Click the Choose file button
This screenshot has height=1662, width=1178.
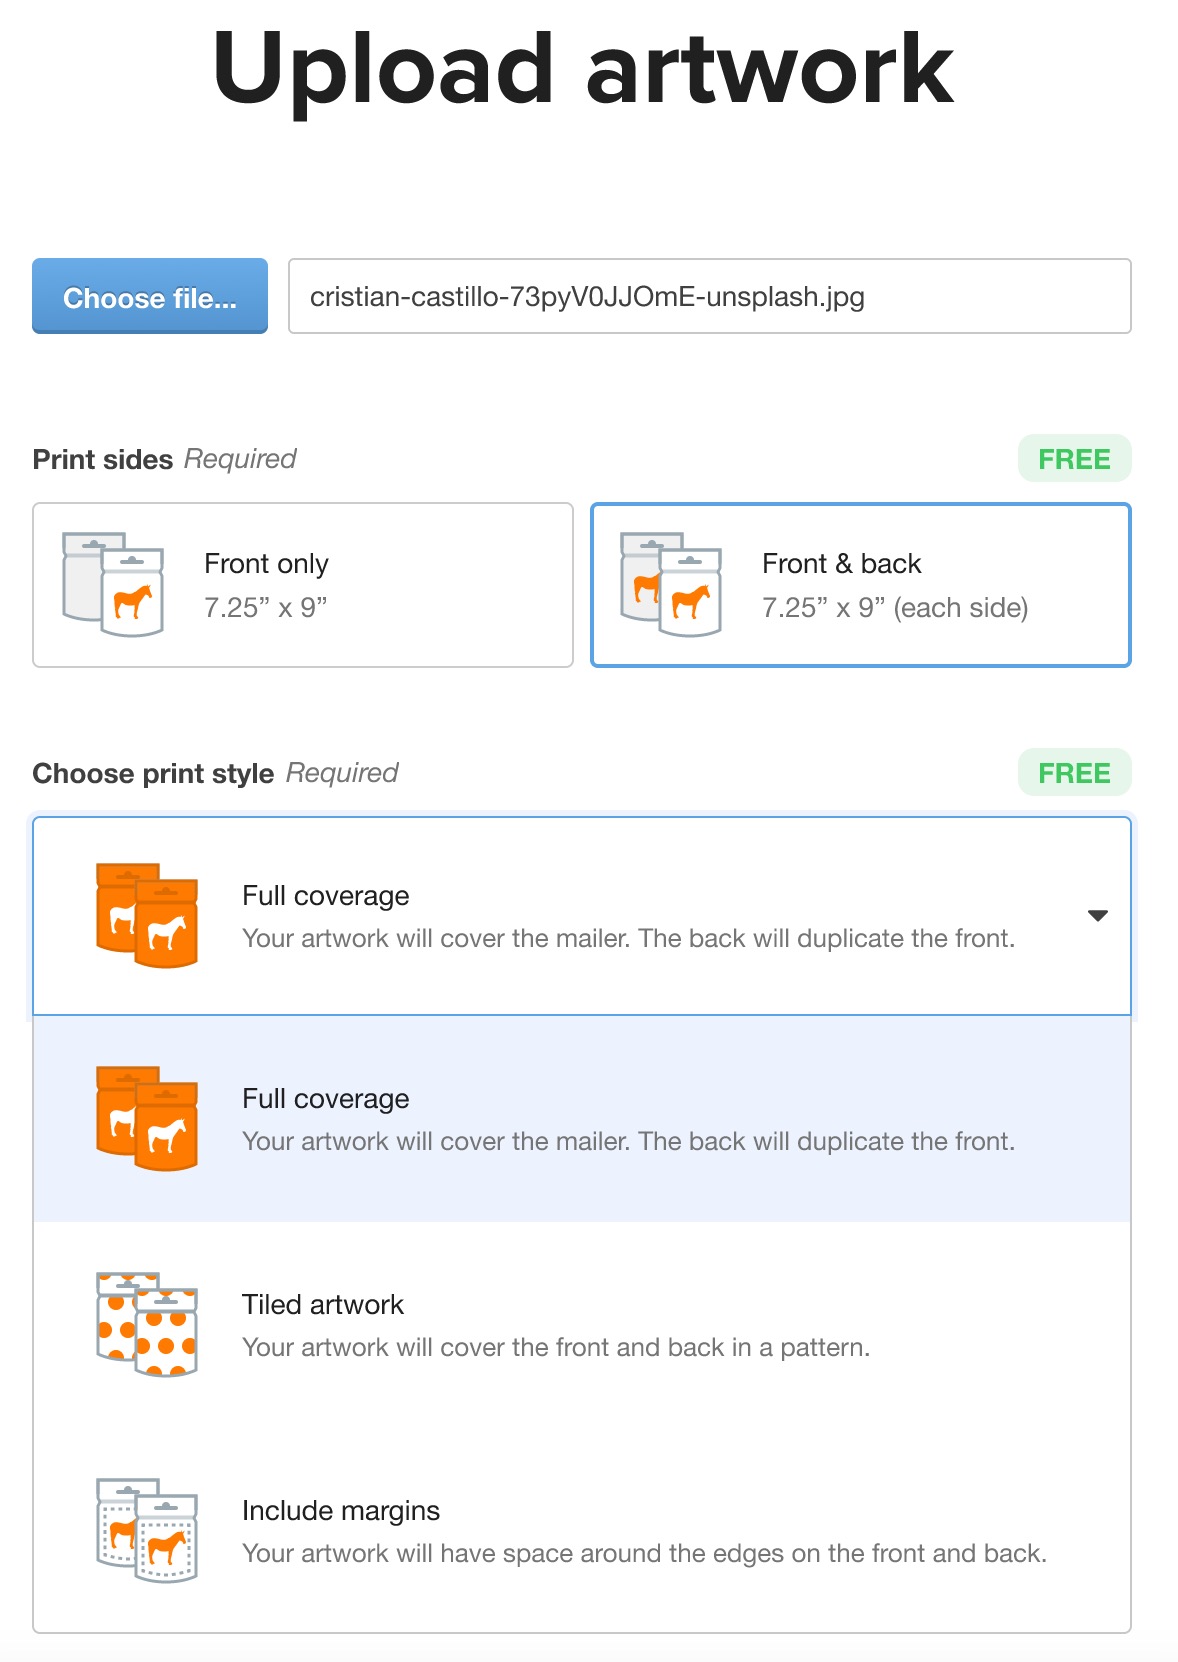150,297
